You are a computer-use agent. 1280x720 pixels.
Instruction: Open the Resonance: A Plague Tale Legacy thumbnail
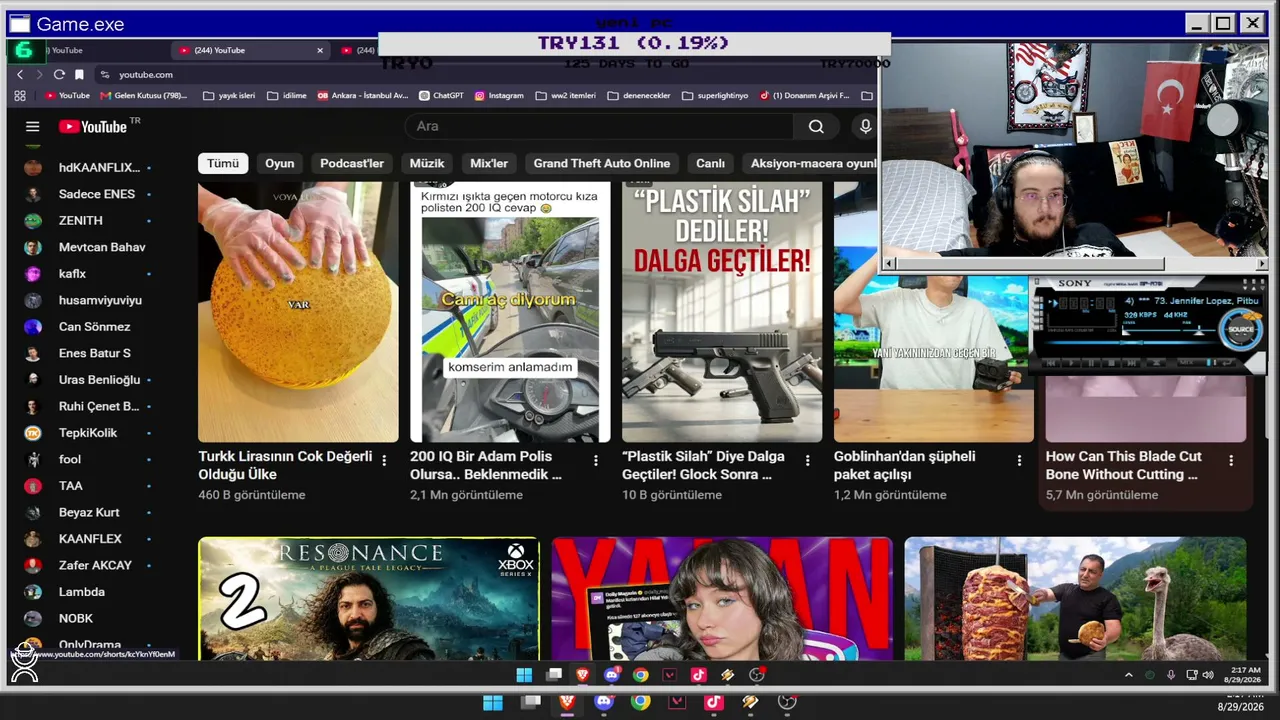369,599
